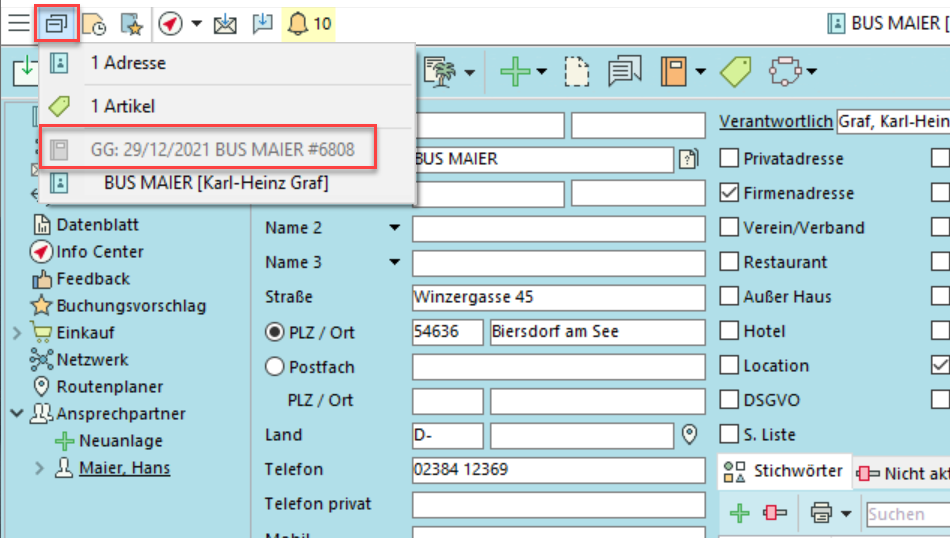
Task: Switch to the Stichwörter tab
Action: point(786,471)
